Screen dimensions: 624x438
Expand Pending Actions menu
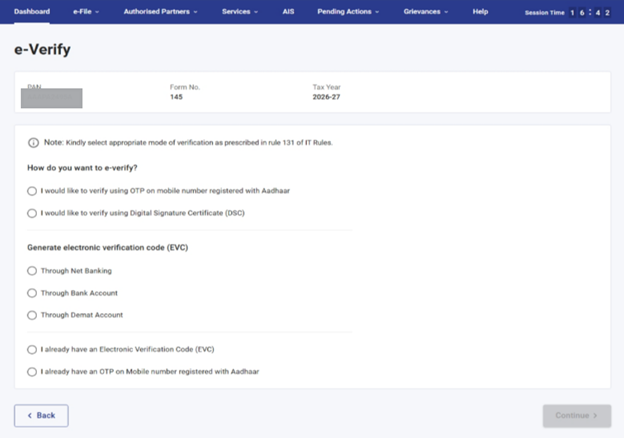tap(348, 12)
